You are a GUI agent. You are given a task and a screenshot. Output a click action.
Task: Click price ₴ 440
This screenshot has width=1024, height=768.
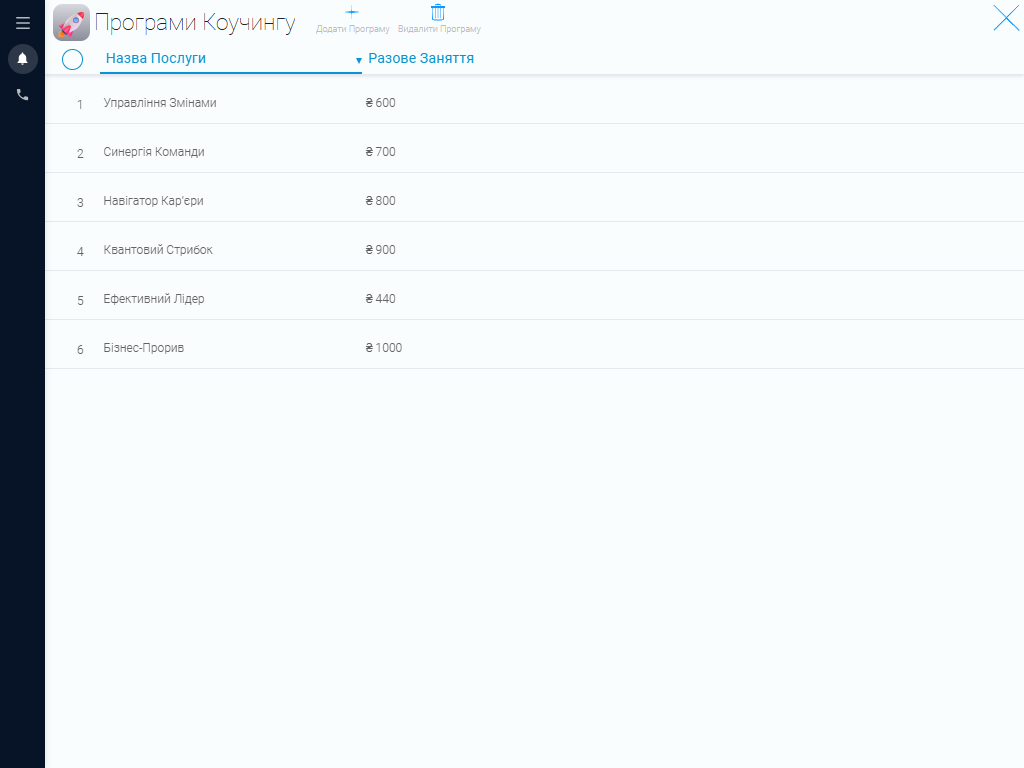pyautogui.click(x=380, y=298)
